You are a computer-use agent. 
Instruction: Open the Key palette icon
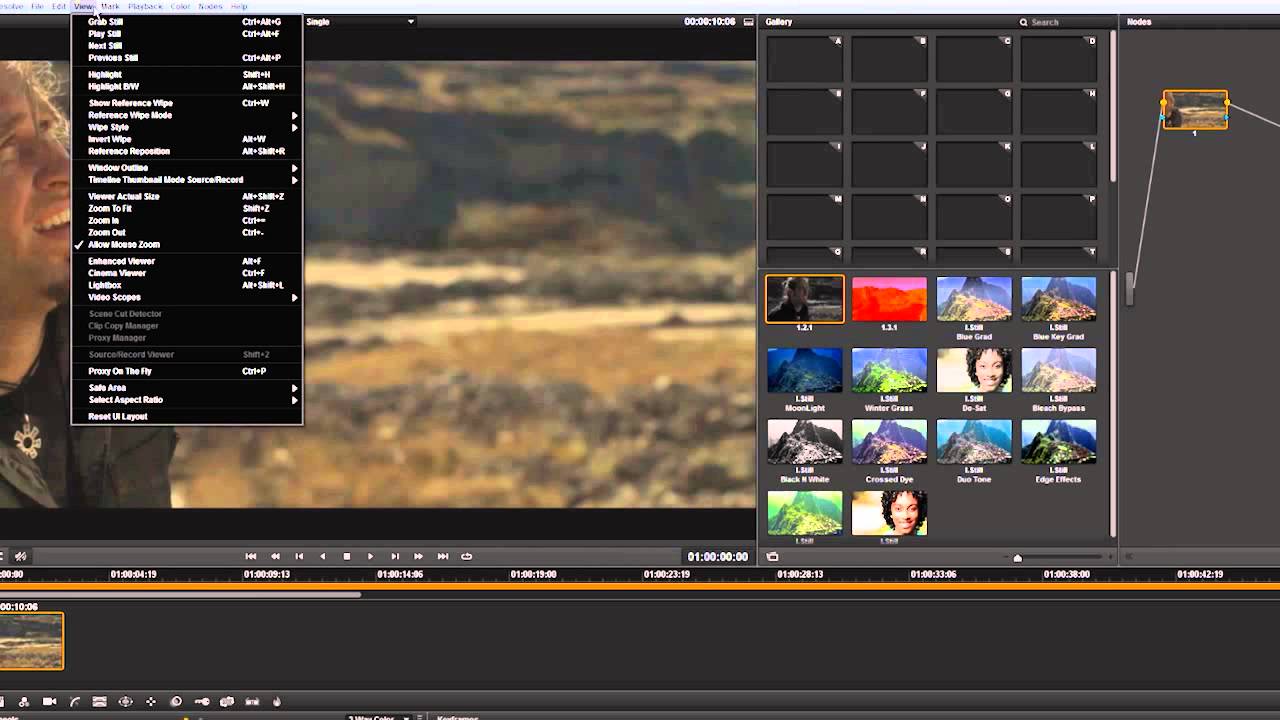(201, 702)
